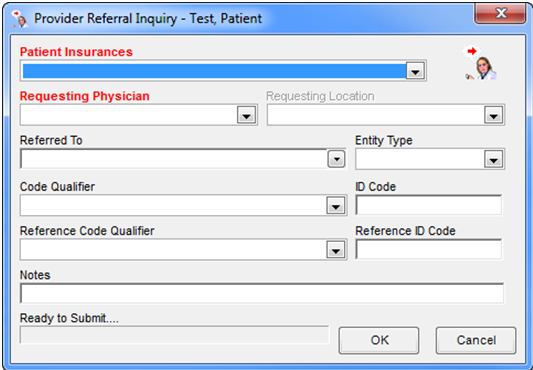
Task: Click into the Notes text field
Action: point(262,293)
